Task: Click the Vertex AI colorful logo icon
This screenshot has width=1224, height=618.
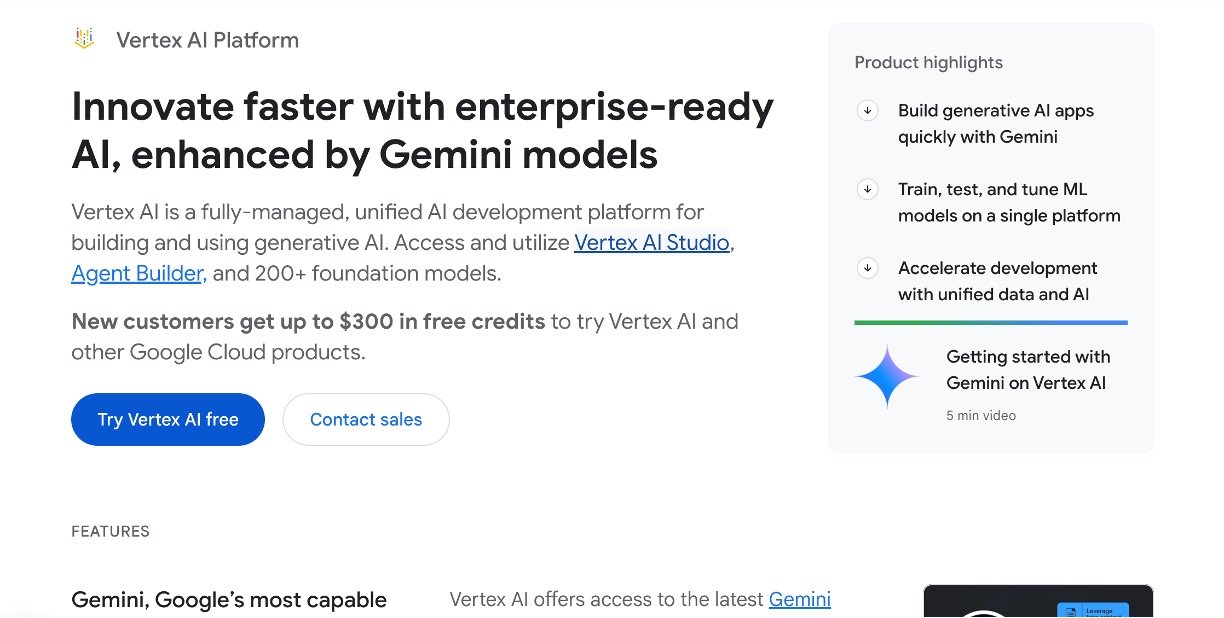Action: click(84, 39)
